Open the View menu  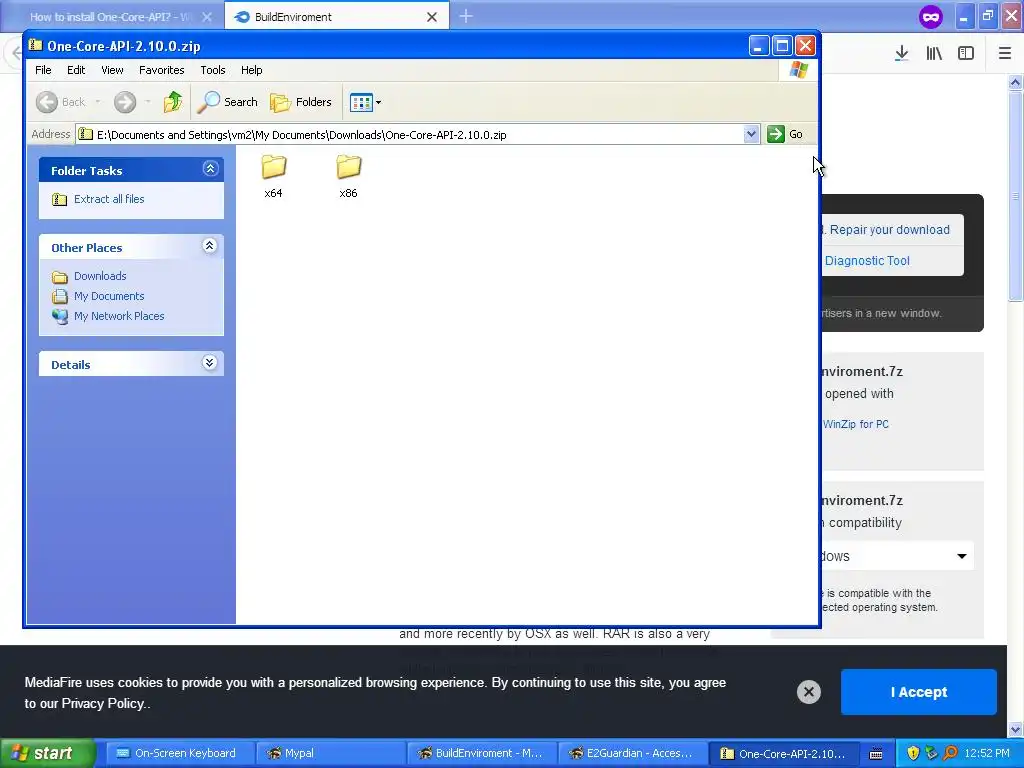pyautogui.click(x=112, y=70)
